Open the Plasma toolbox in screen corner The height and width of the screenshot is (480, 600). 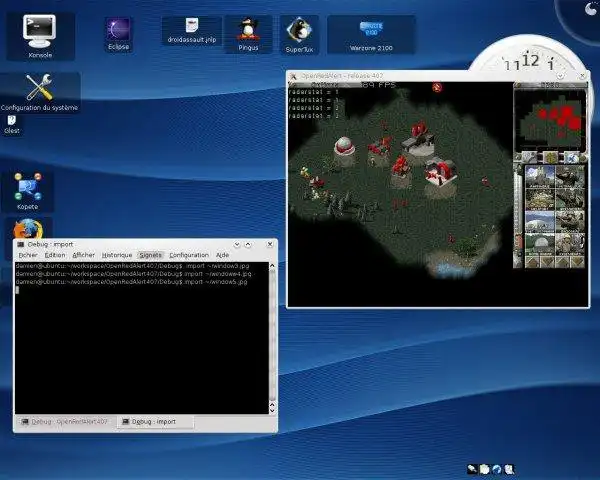(590, 8)
